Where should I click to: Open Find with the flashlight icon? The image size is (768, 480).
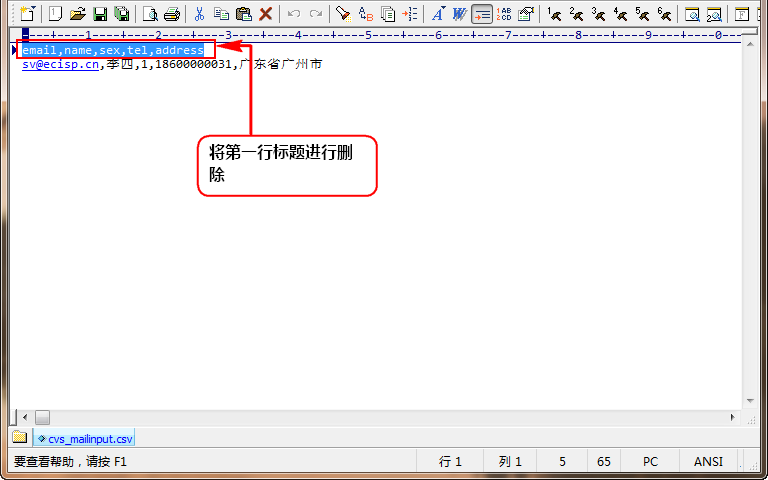(x=343, y=14)
